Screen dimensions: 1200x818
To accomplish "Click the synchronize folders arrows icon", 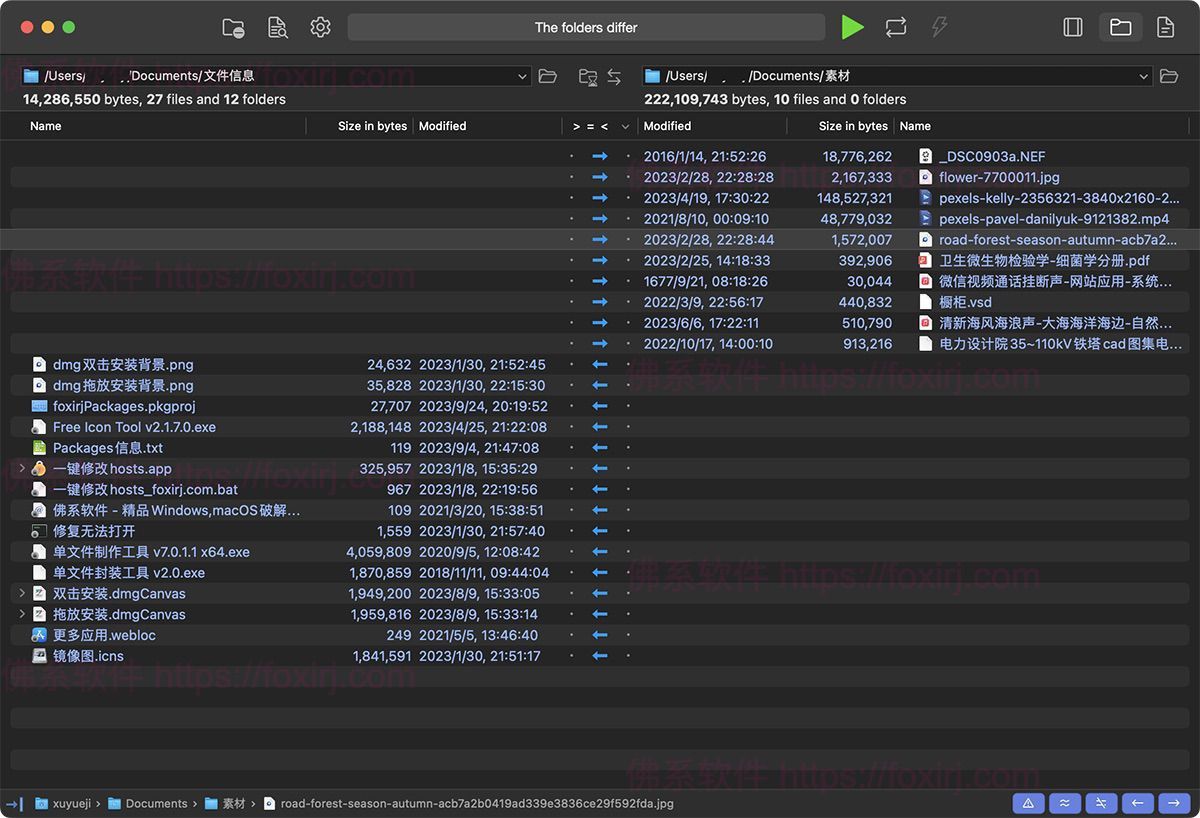I will coord(896,28).
